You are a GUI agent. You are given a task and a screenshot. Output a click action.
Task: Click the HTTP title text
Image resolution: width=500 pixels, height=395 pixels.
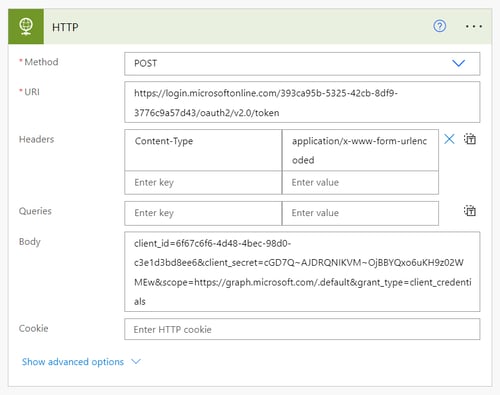65,27
